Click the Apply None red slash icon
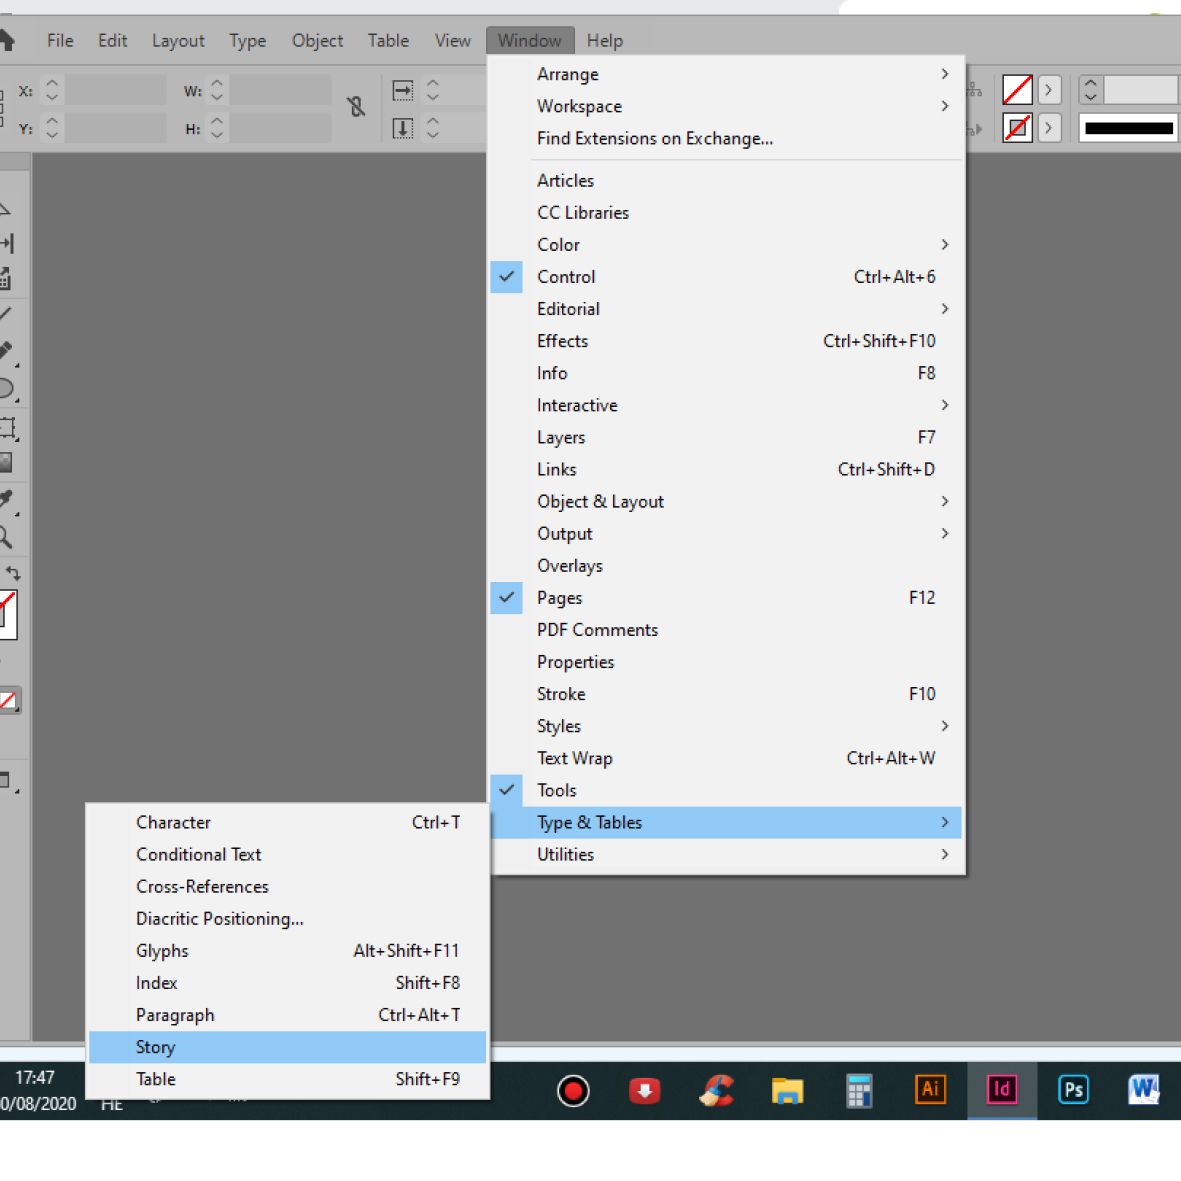The width and height of the screenshot is (1181, 1181). [8, 701]
